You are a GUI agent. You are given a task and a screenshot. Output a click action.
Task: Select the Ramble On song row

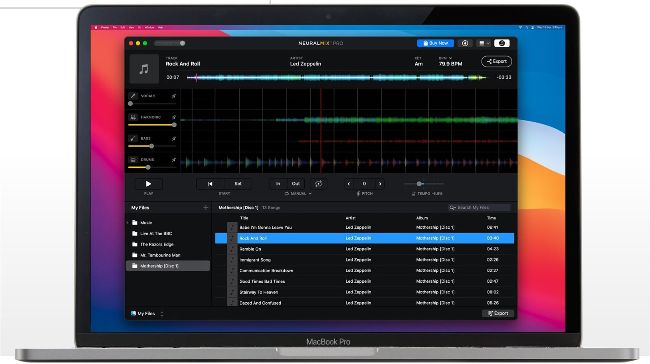[x=364, y=249]
